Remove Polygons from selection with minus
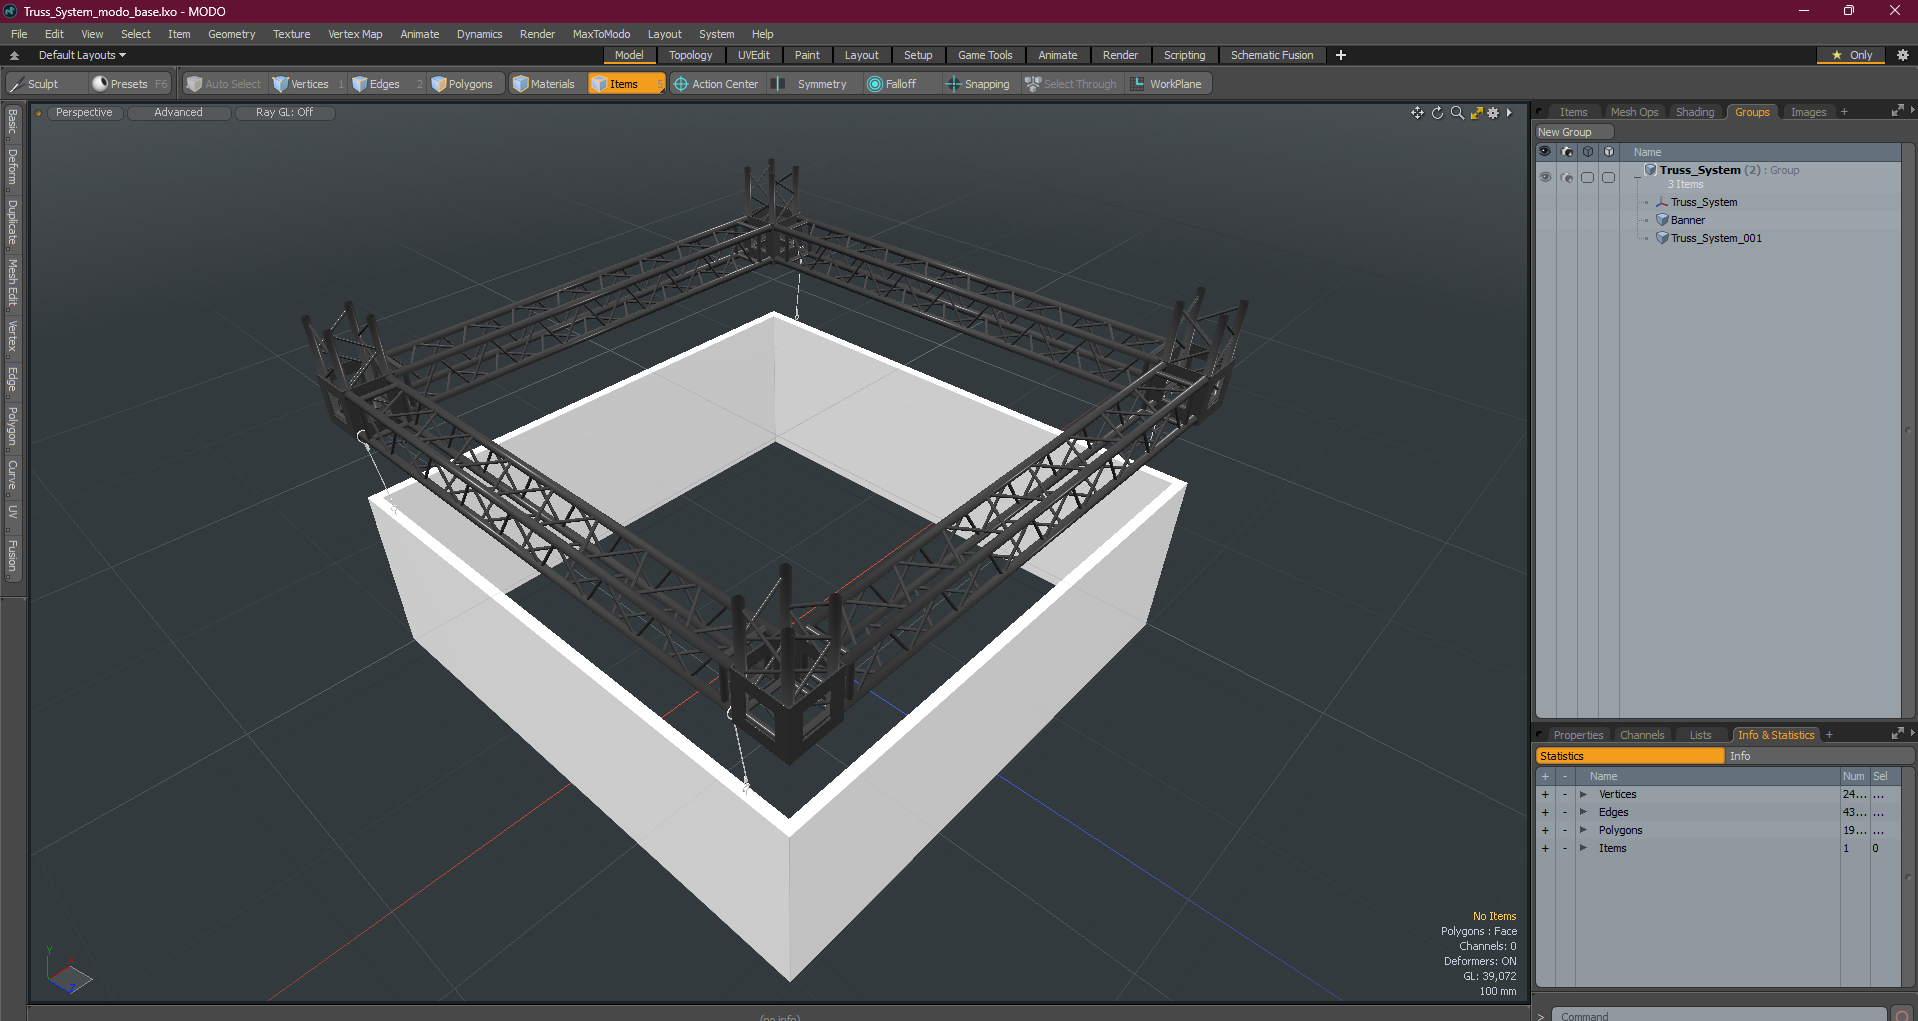Viewport: 1918px width, 1021px height. (x=1565, y=830)
